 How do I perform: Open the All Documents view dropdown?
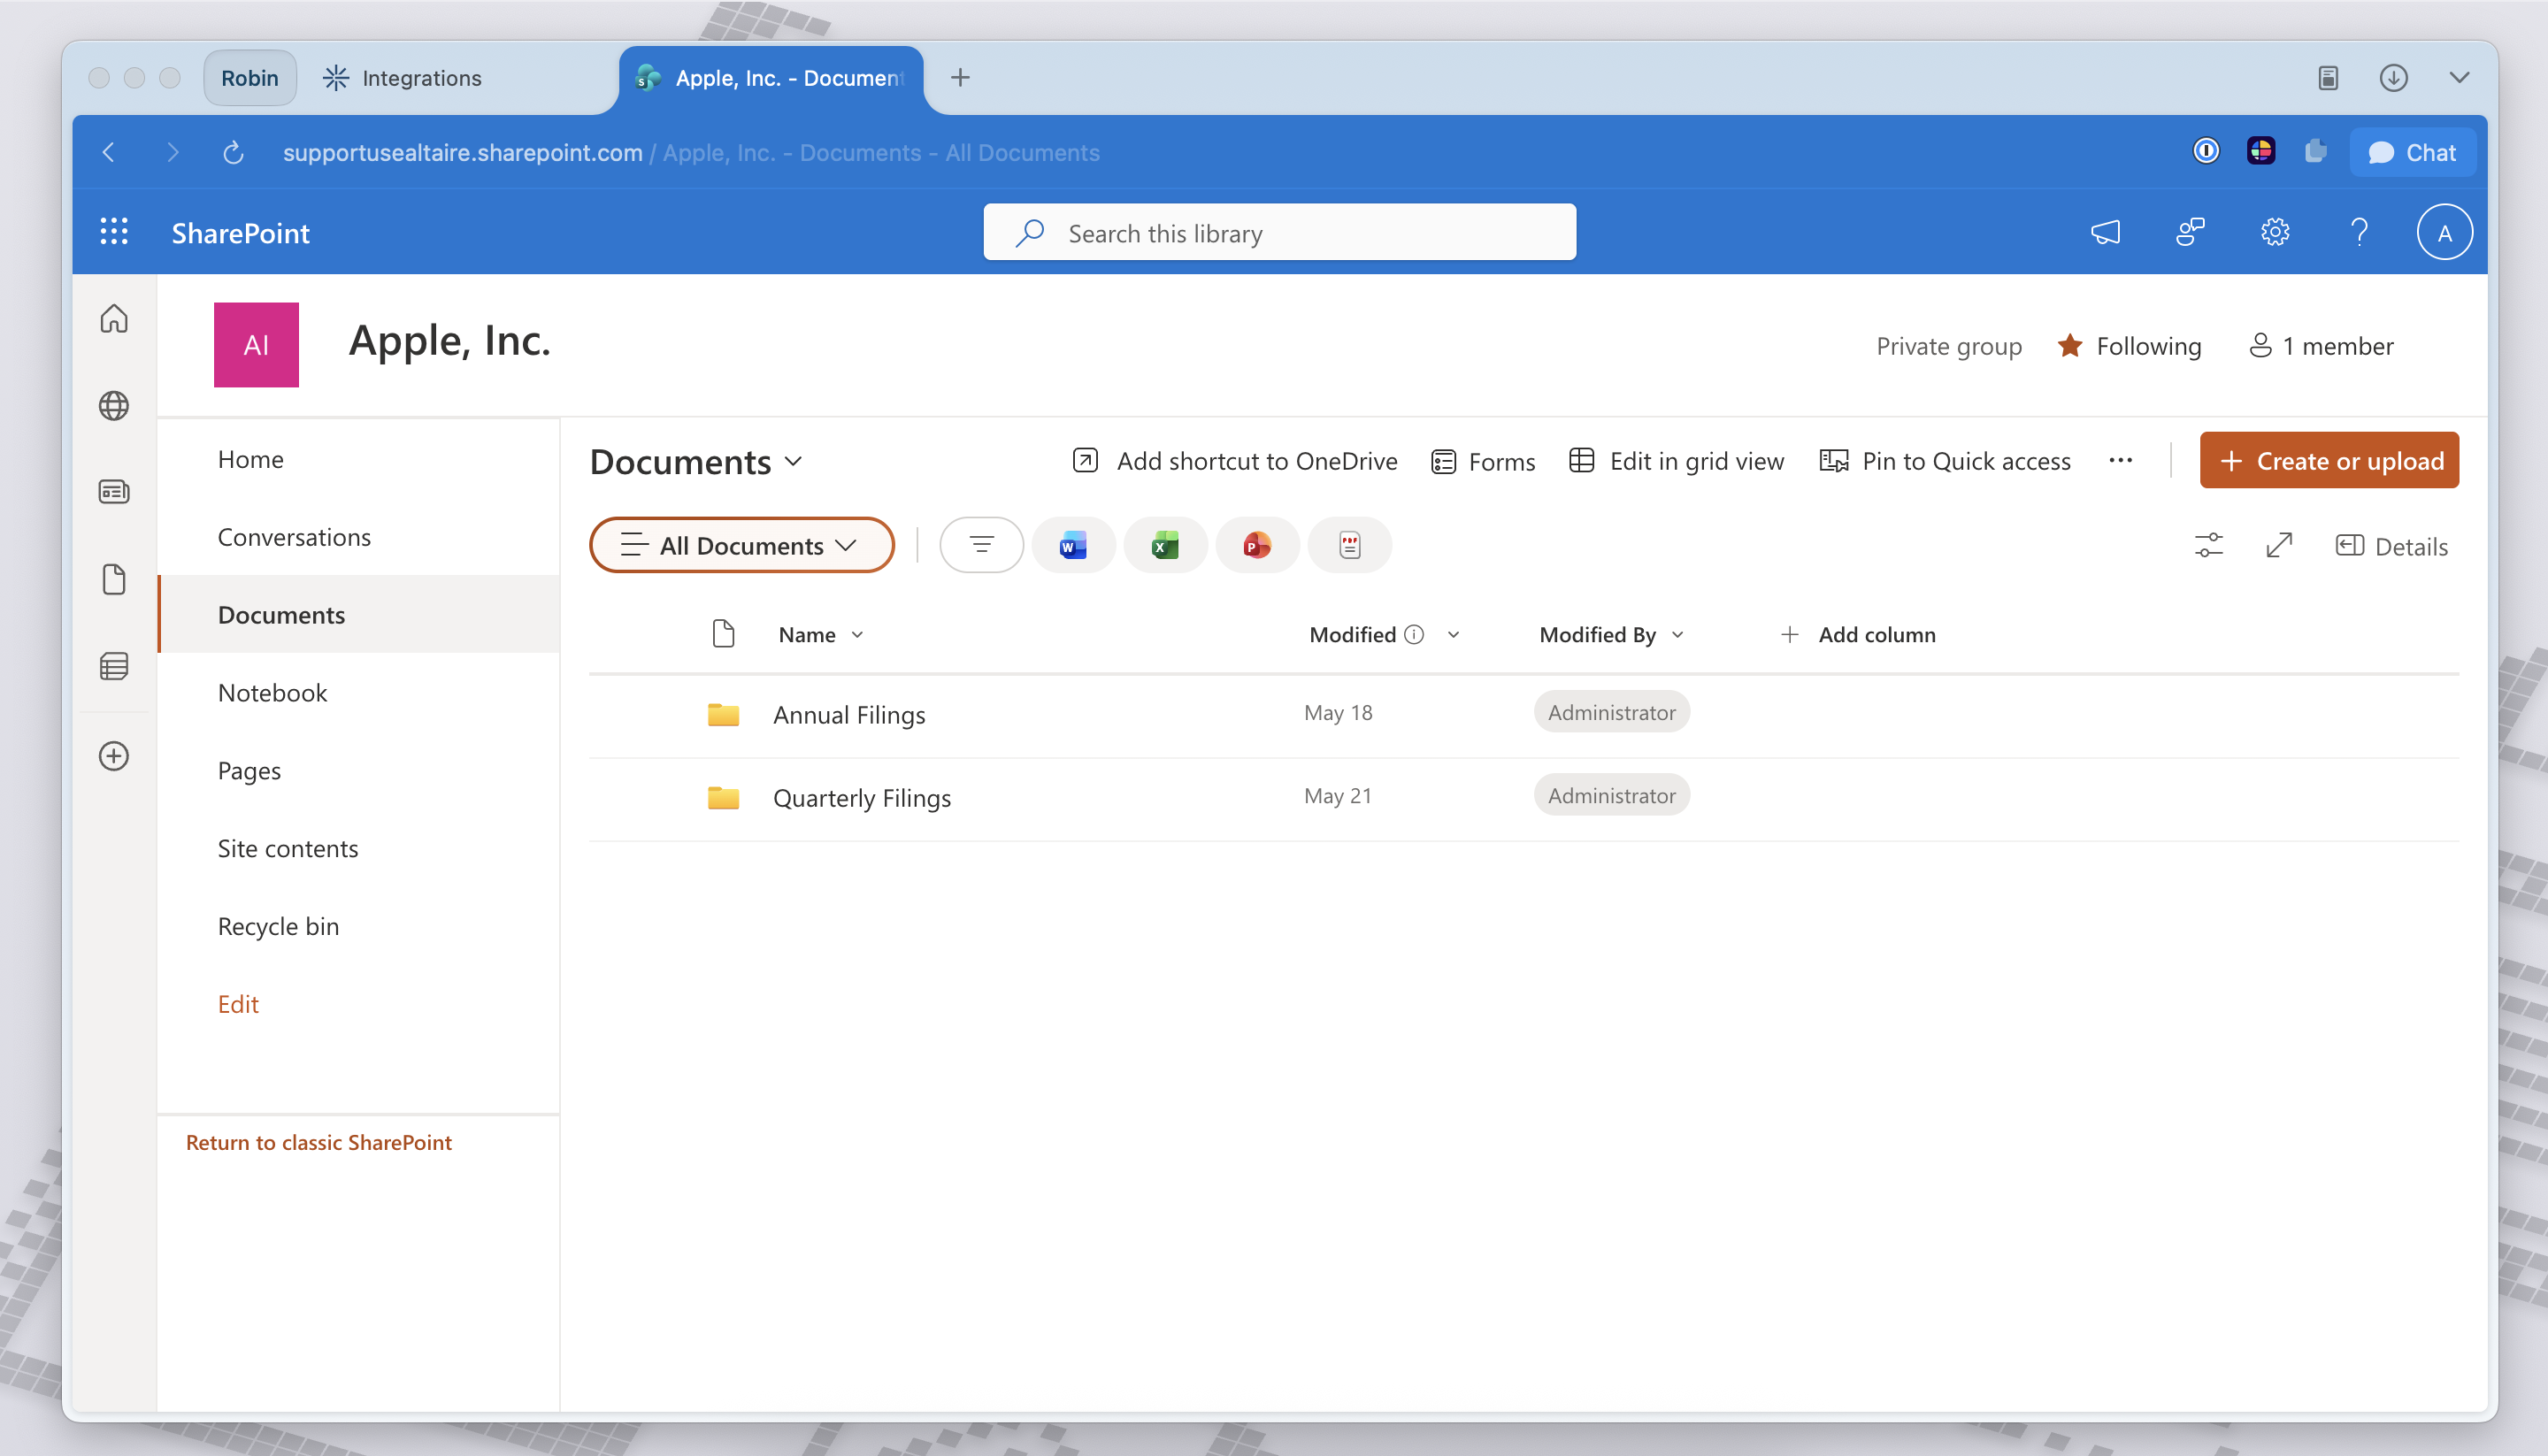[x=741, y=546]
